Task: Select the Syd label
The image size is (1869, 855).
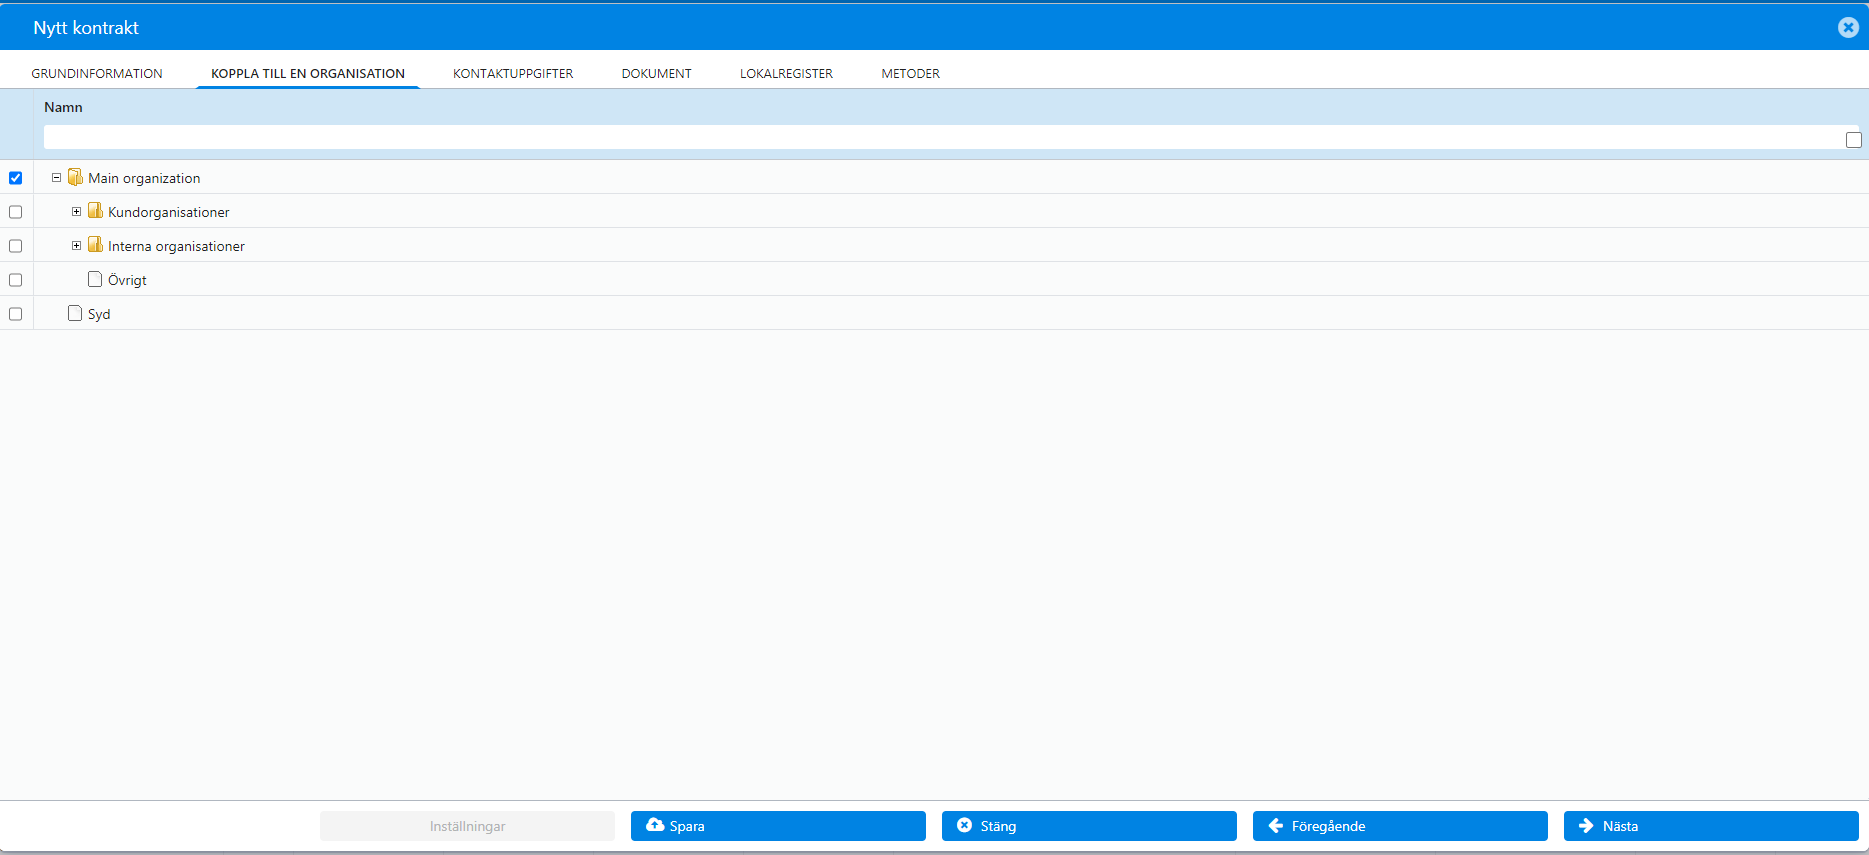Action: tap(99, 314)
